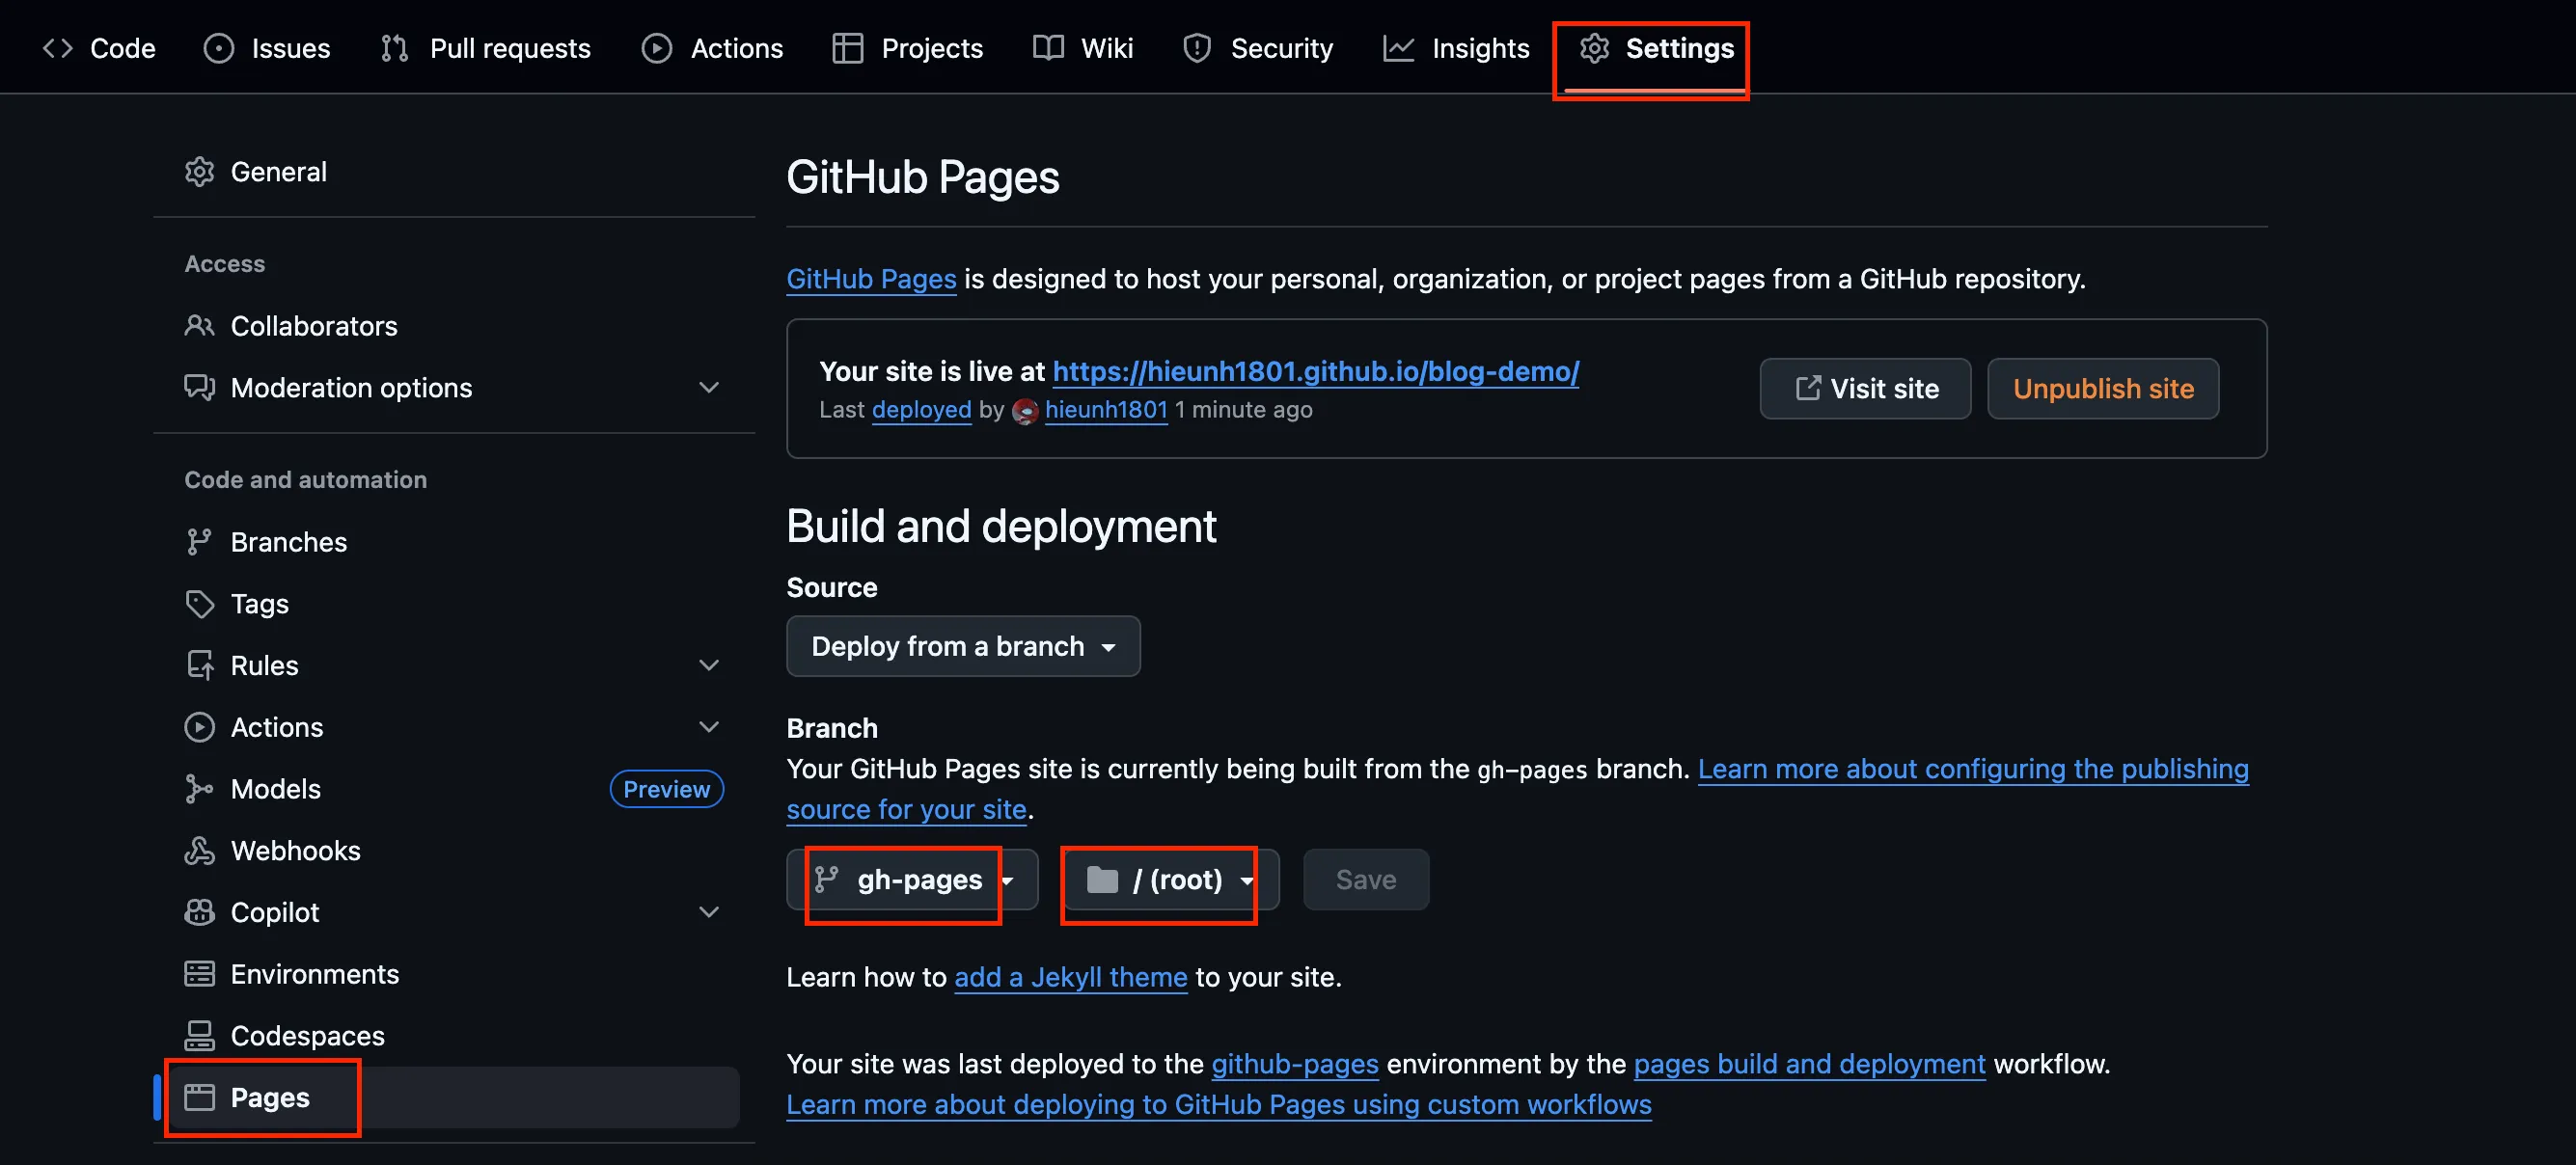Click the folder icon beside / (root)

[1102, 880]
